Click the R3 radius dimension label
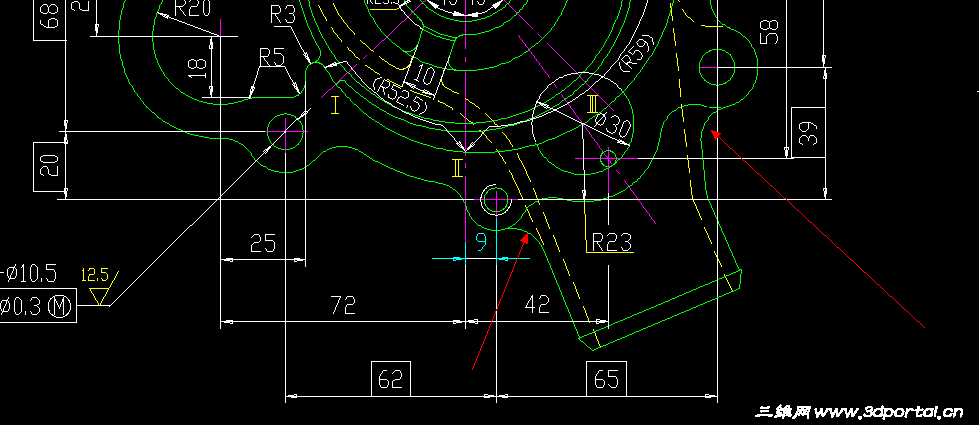The width and height of the screenshot is (979, 425). pos(283,15)
